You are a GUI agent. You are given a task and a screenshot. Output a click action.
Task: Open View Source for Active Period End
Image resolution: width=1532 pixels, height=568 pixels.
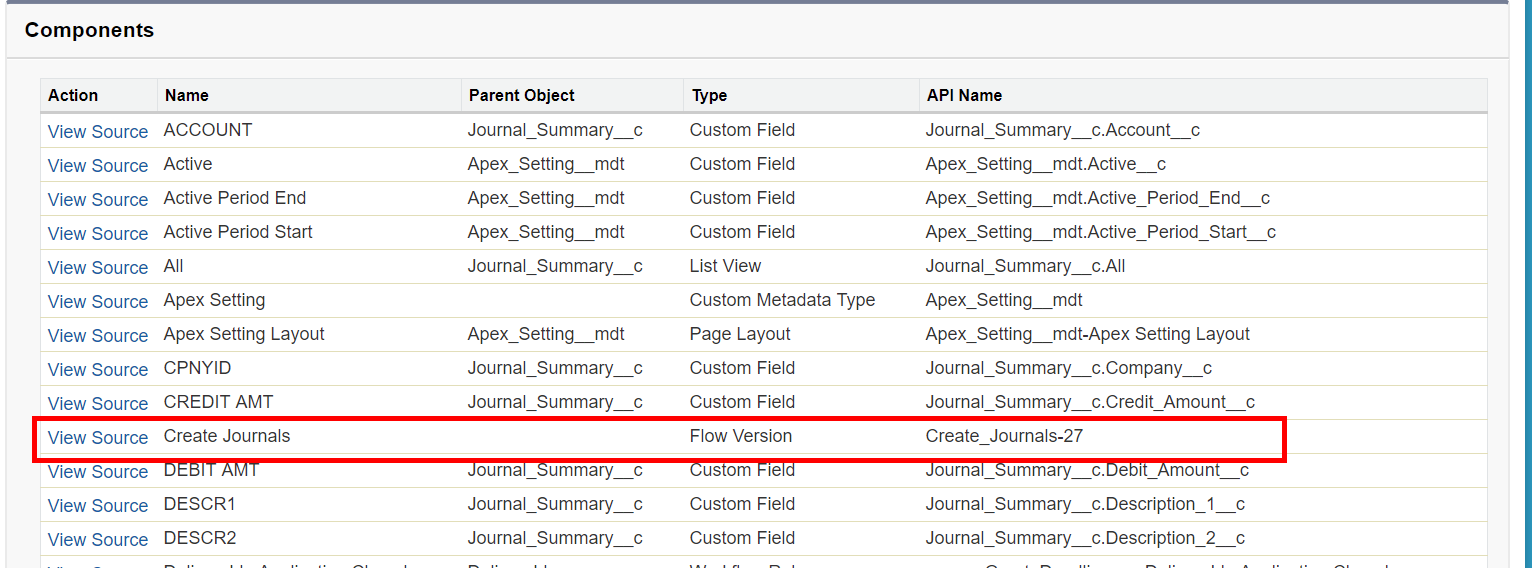(x=97, y=199)
